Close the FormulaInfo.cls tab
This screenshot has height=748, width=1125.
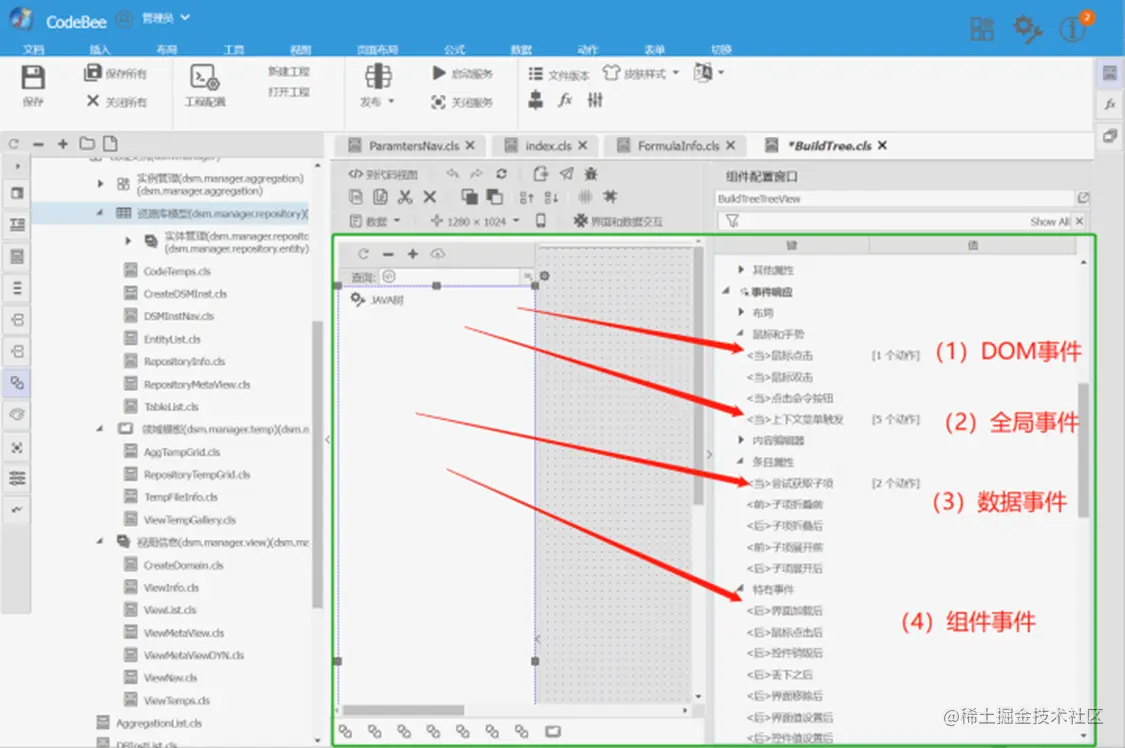point(730,145)
